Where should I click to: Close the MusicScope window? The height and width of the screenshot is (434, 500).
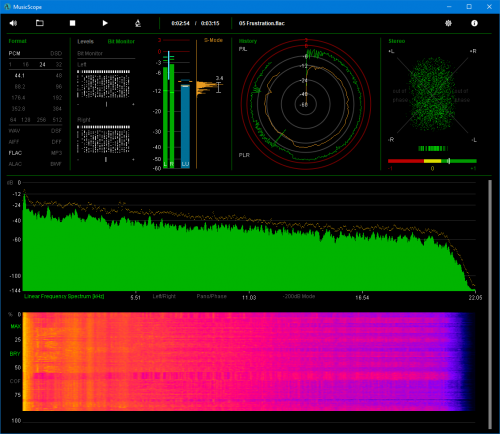tap(489, 7)
